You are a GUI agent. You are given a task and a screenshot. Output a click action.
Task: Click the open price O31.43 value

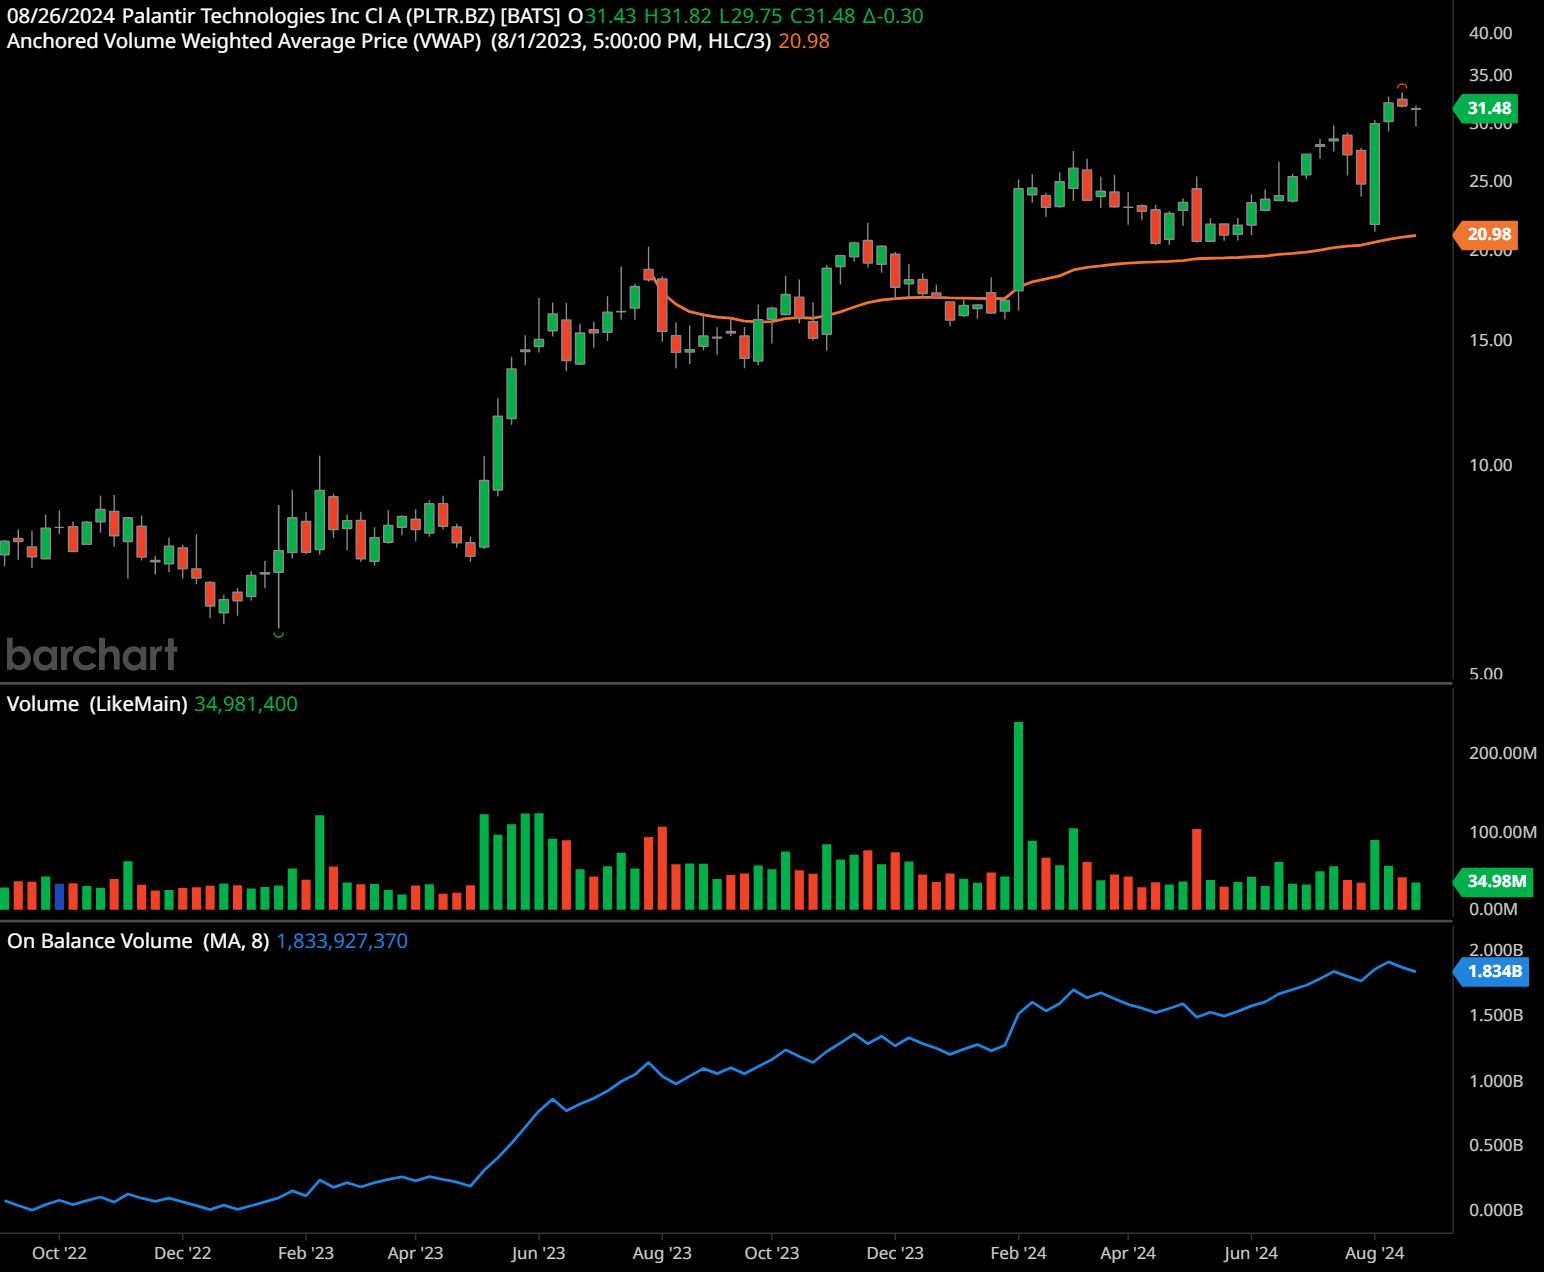(602, 16)
